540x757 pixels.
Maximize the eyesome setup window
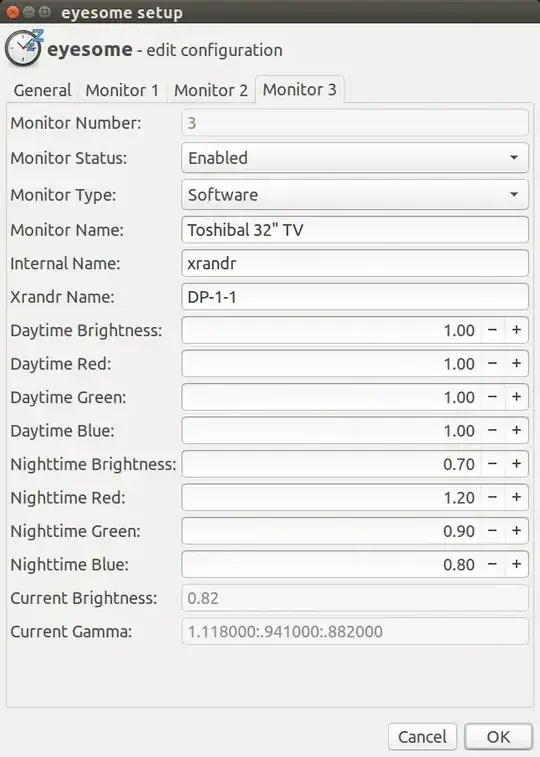pos(45,12)
